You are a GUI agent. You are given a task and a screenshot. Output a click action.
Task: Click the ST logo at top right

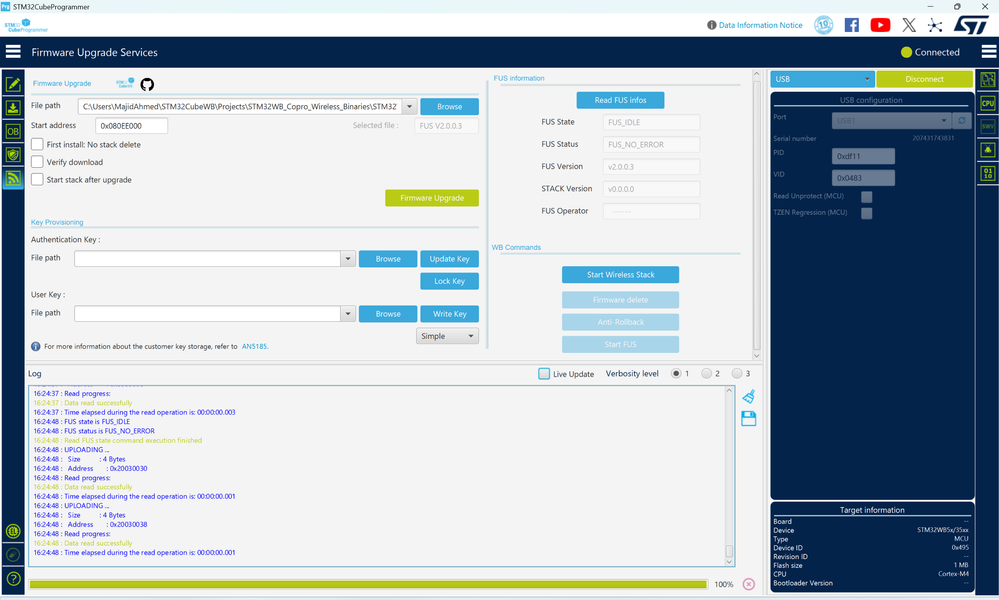(971, 25)
